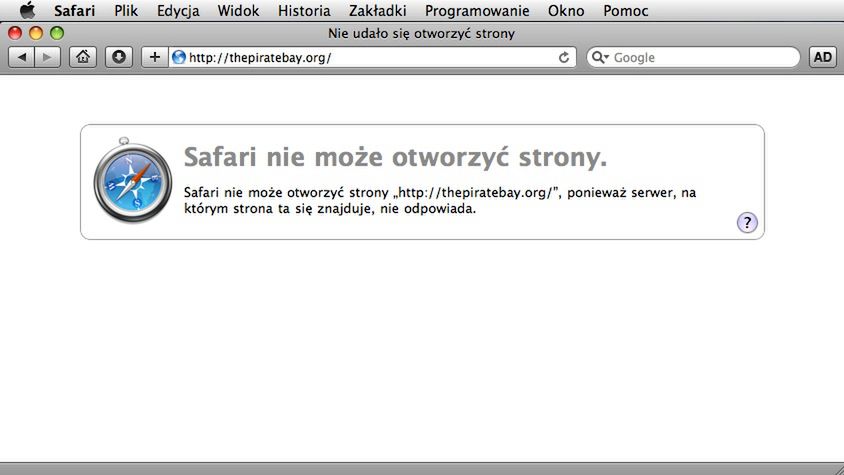Open the Safari application menu
Image resolution: width=844 pixels, height=475 pixels.
point(74,11)
